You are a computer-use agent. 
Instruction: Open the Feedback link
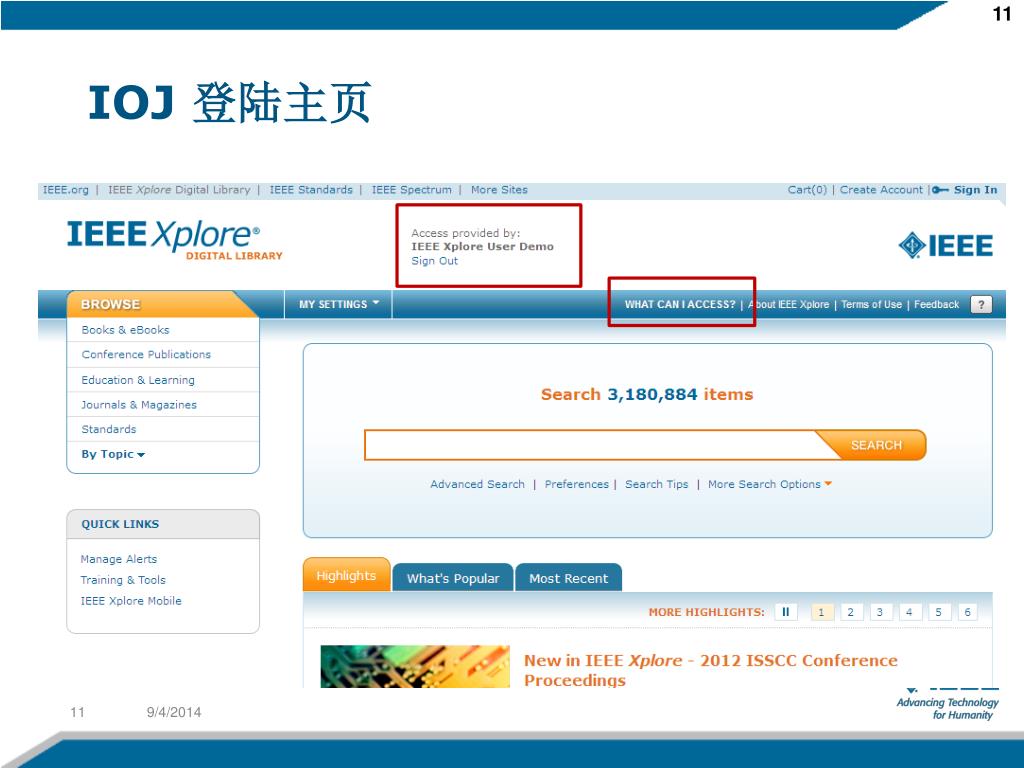(936, 304)
